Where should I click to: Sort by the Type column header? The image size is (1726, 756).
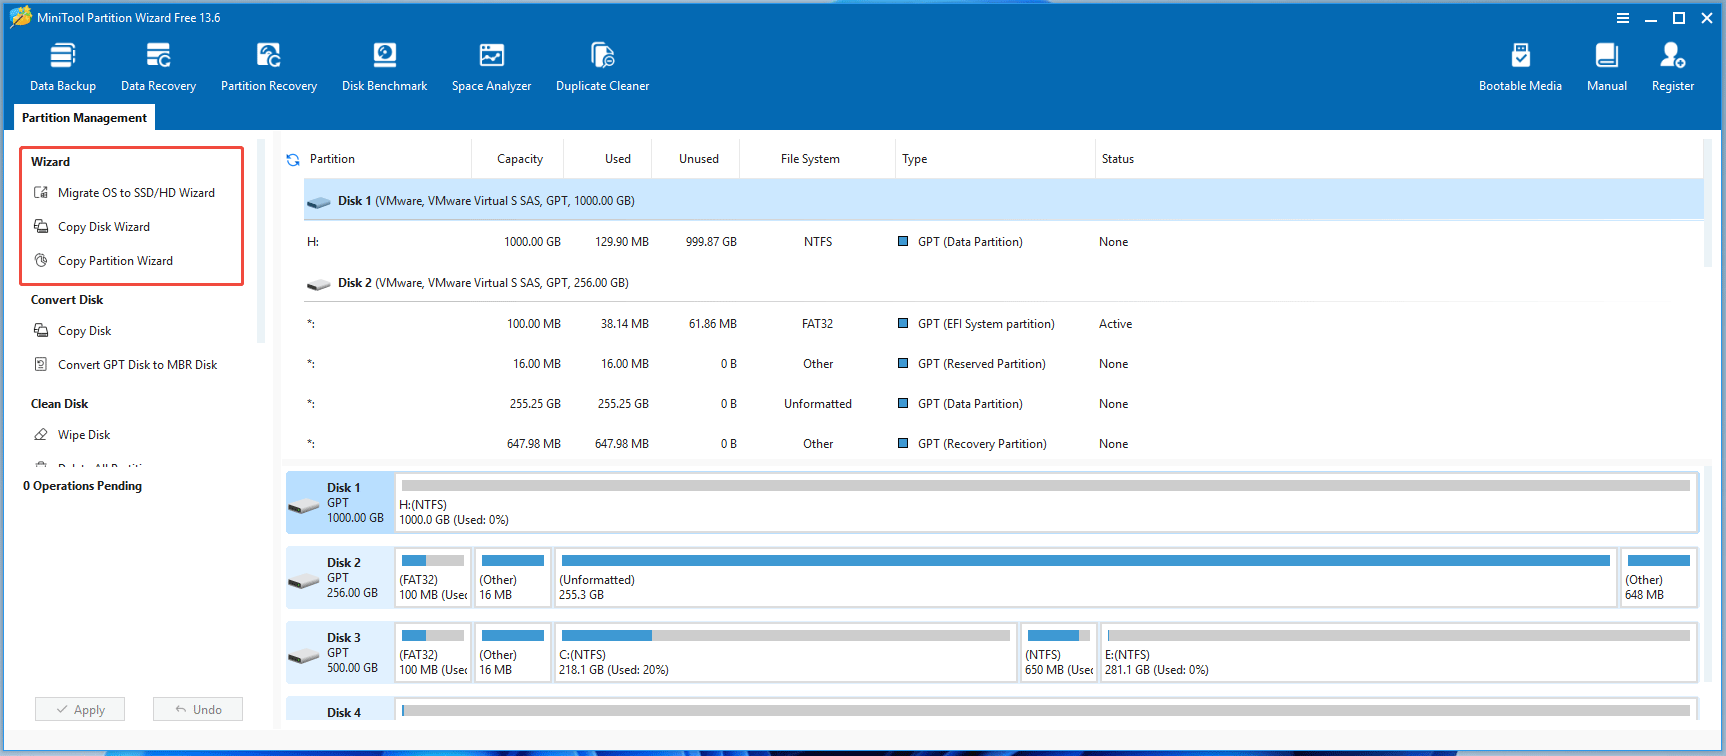[914, 159]
